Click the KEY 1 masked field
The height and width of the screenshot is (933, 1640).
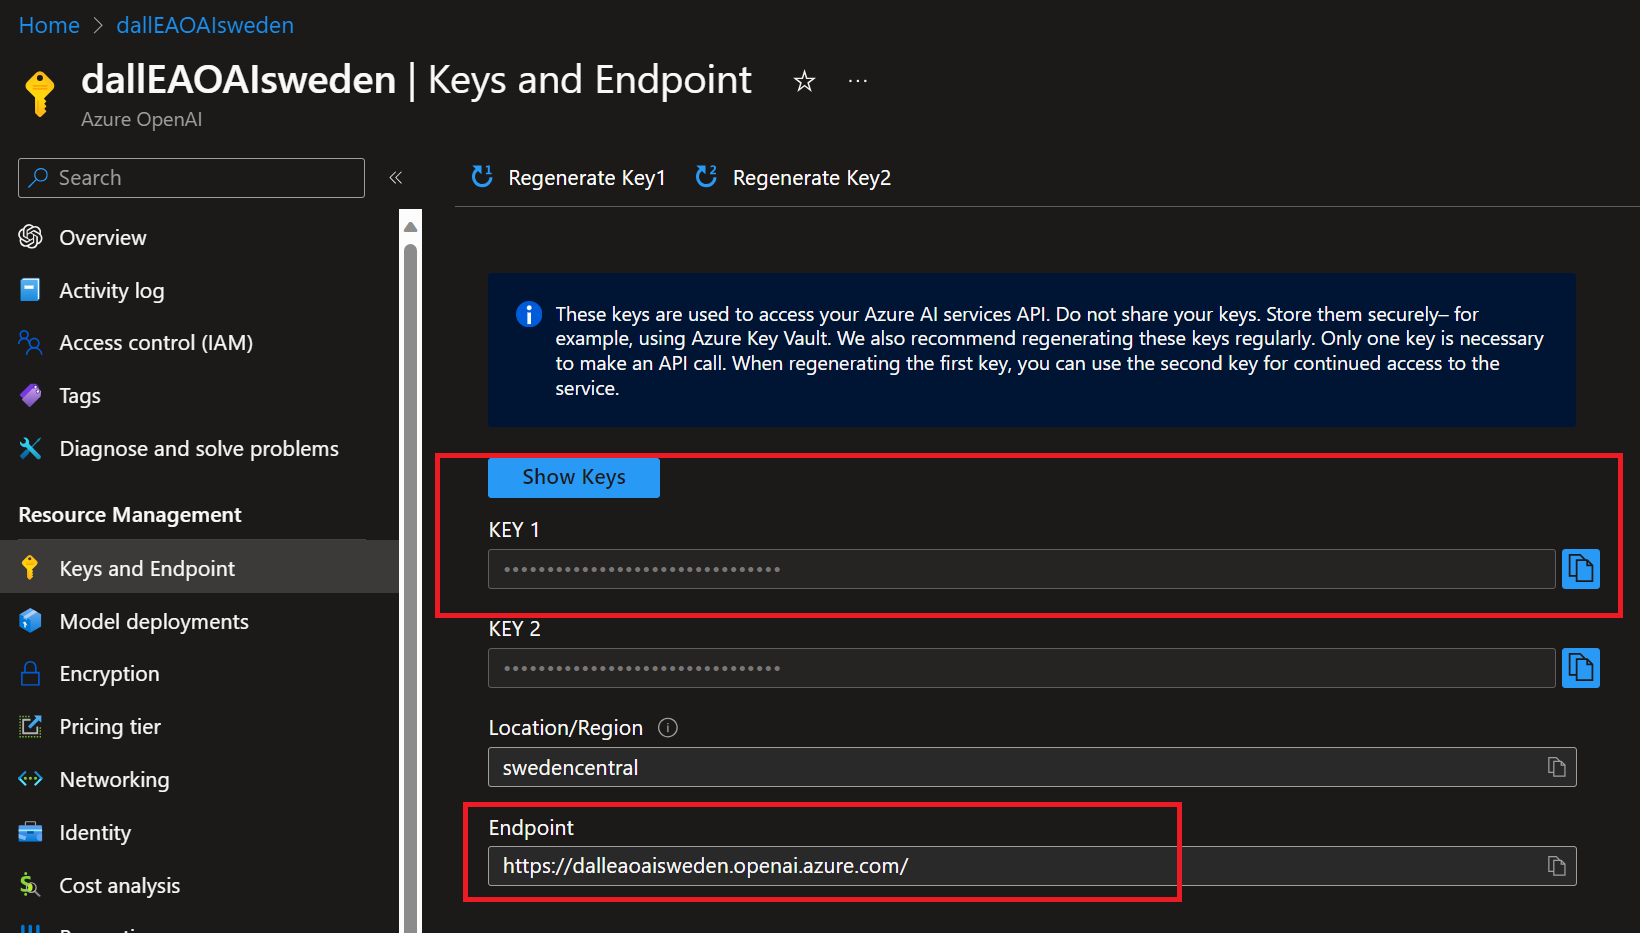coord(1022,569)
